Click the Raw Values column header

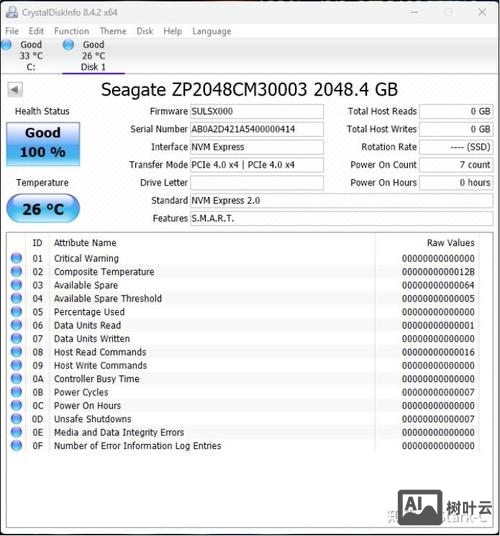(x=451, y=243)
